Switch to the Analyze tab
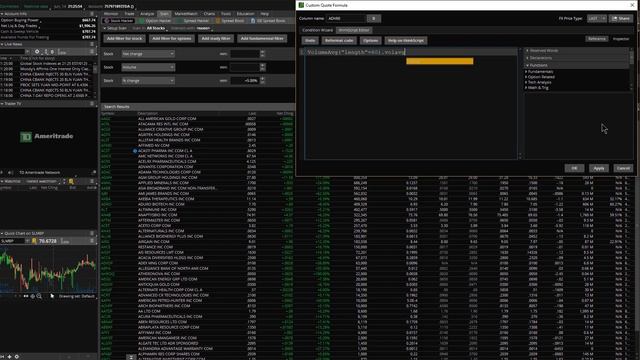Viewport: 640px width, 360px height. 147,13
